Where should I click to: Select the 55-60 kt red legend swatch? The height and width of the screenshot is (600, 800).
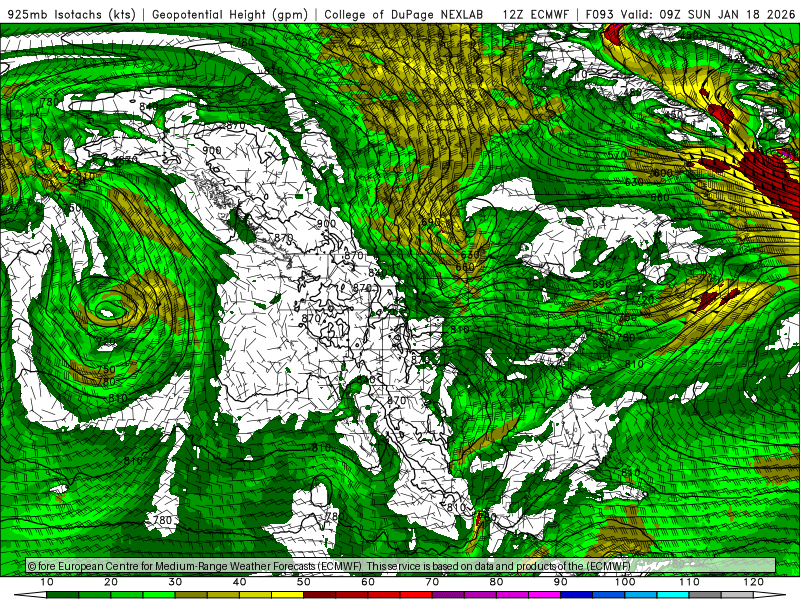click(352, 595)
